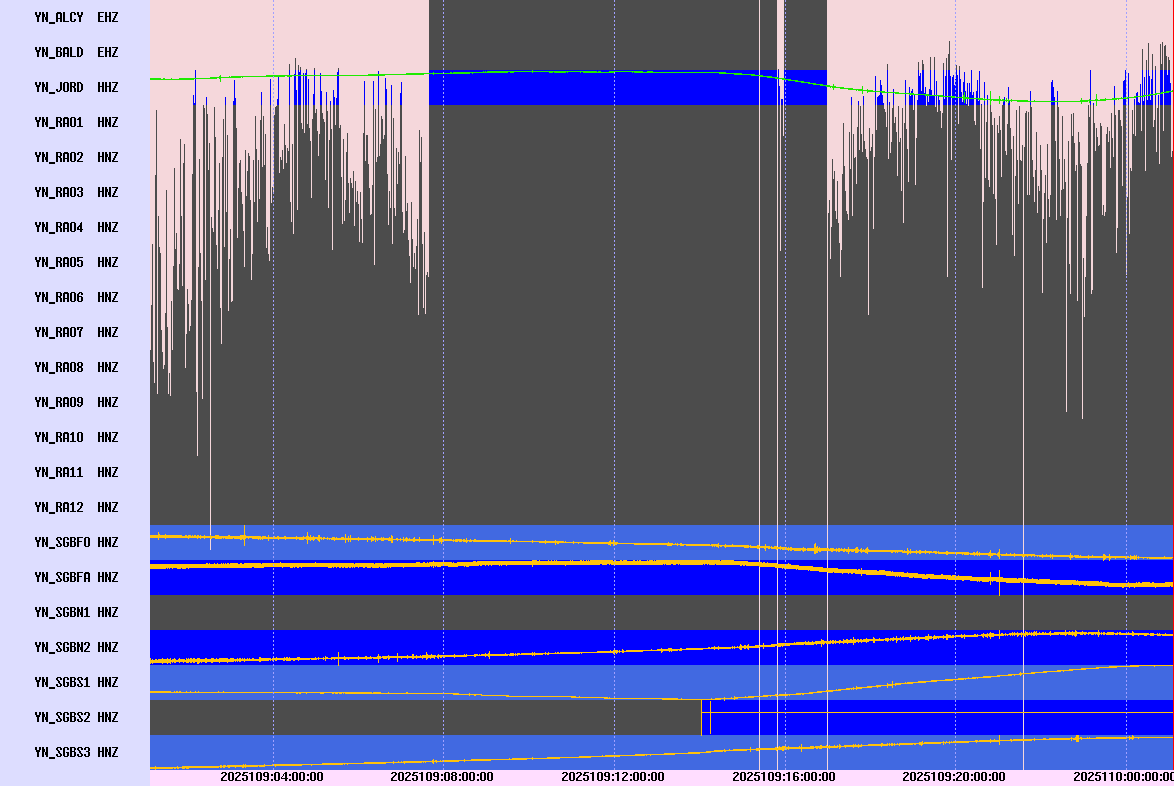The height and width of the screenshot is (786, 1174).
Task: Select the YN_RA05 HNZ channel label
Action: tap(76, 262)
